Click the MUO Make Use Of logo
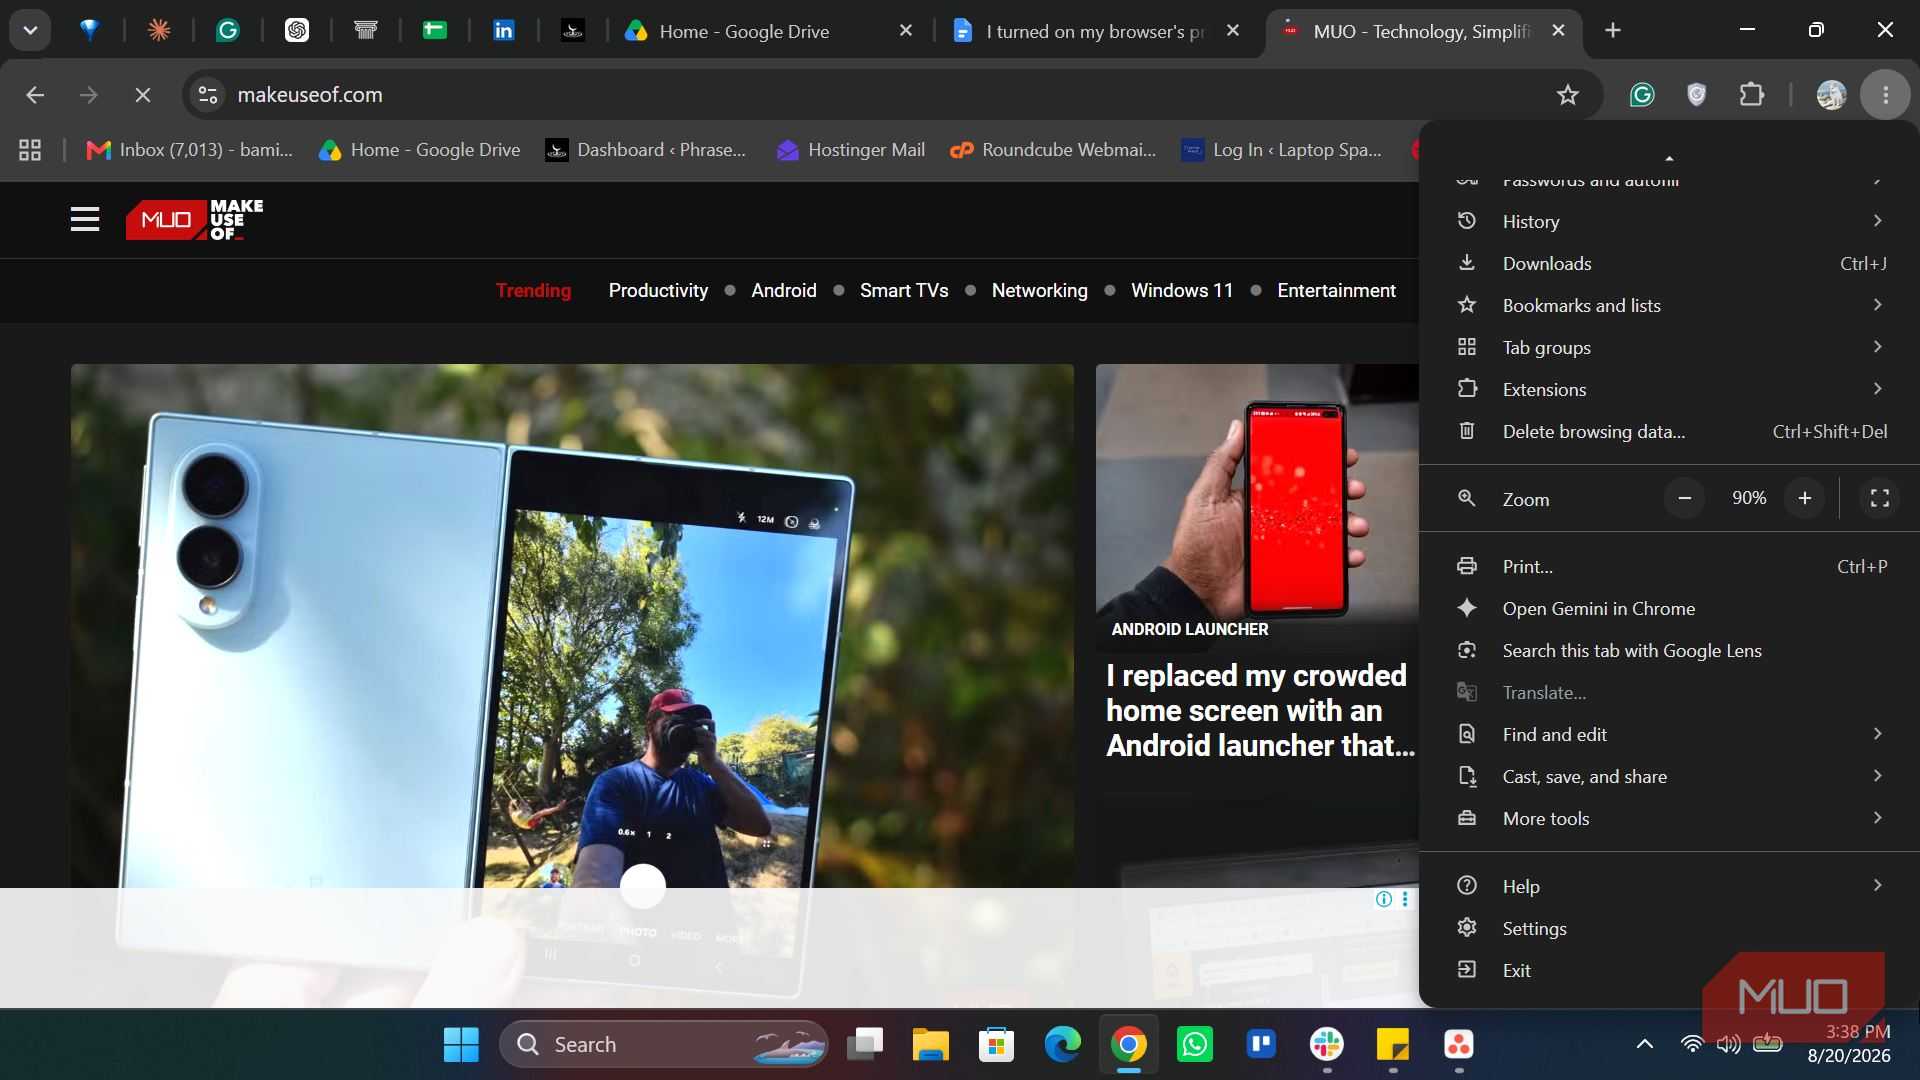1920x1080 pixels. pos(194,219)
